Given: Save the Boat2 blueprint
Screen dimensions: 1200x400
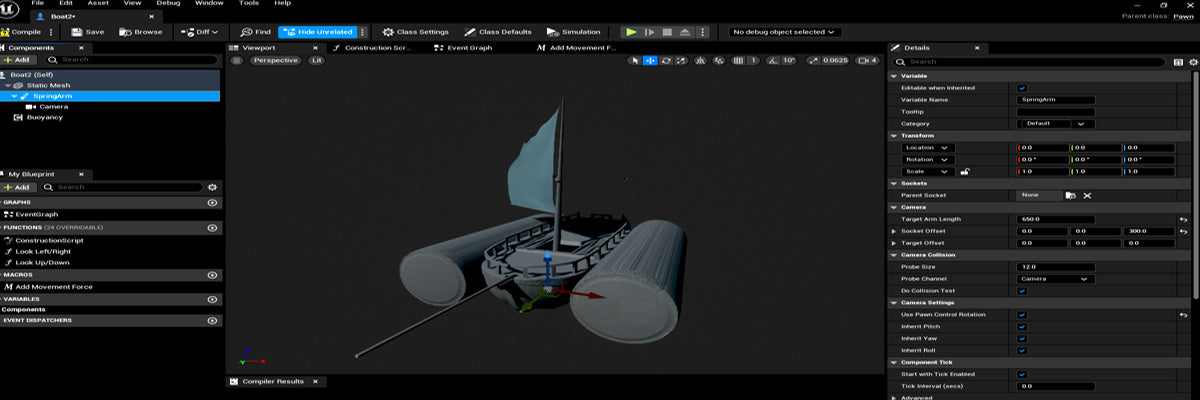Looking at the screenshot, I should point(87,32).
